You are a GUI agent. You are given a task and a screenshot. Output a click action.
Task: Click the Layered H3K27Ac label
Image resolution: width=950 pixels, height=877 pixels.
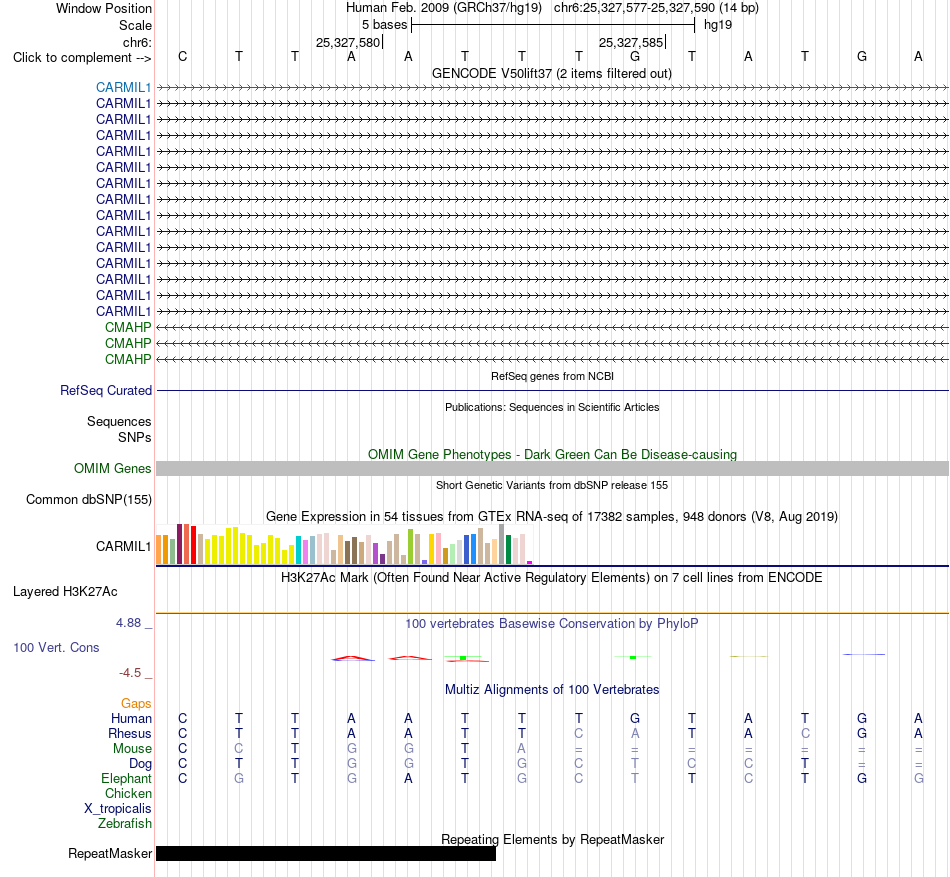(65, 592)
